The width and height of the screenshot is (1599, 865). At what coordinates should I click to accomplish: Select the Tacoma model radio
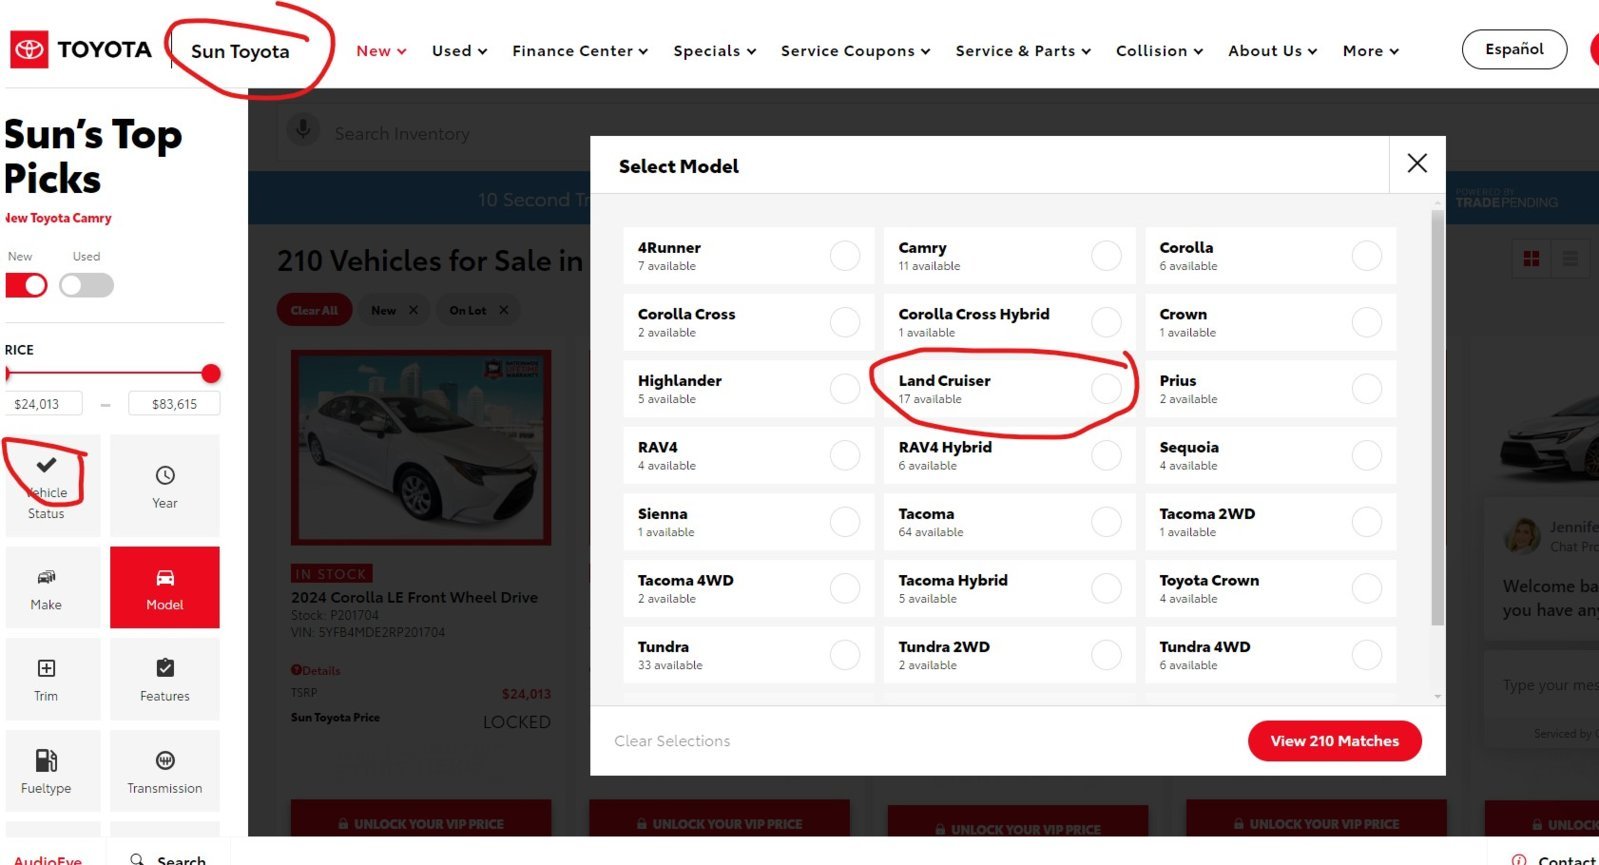tap(1106, 522)
